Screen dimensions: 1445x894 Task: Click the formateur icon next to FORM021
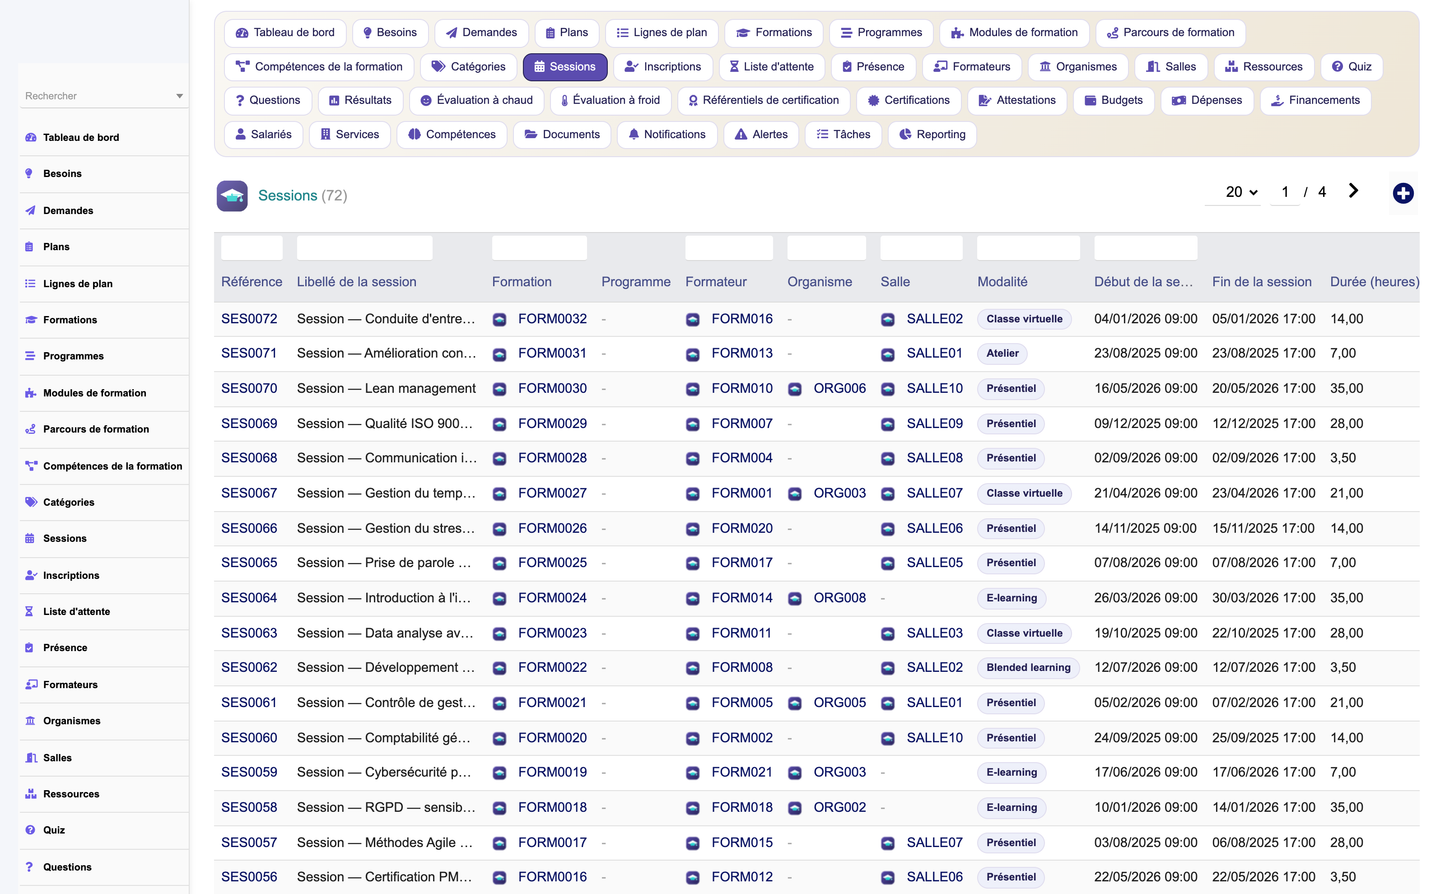point(693,773)
